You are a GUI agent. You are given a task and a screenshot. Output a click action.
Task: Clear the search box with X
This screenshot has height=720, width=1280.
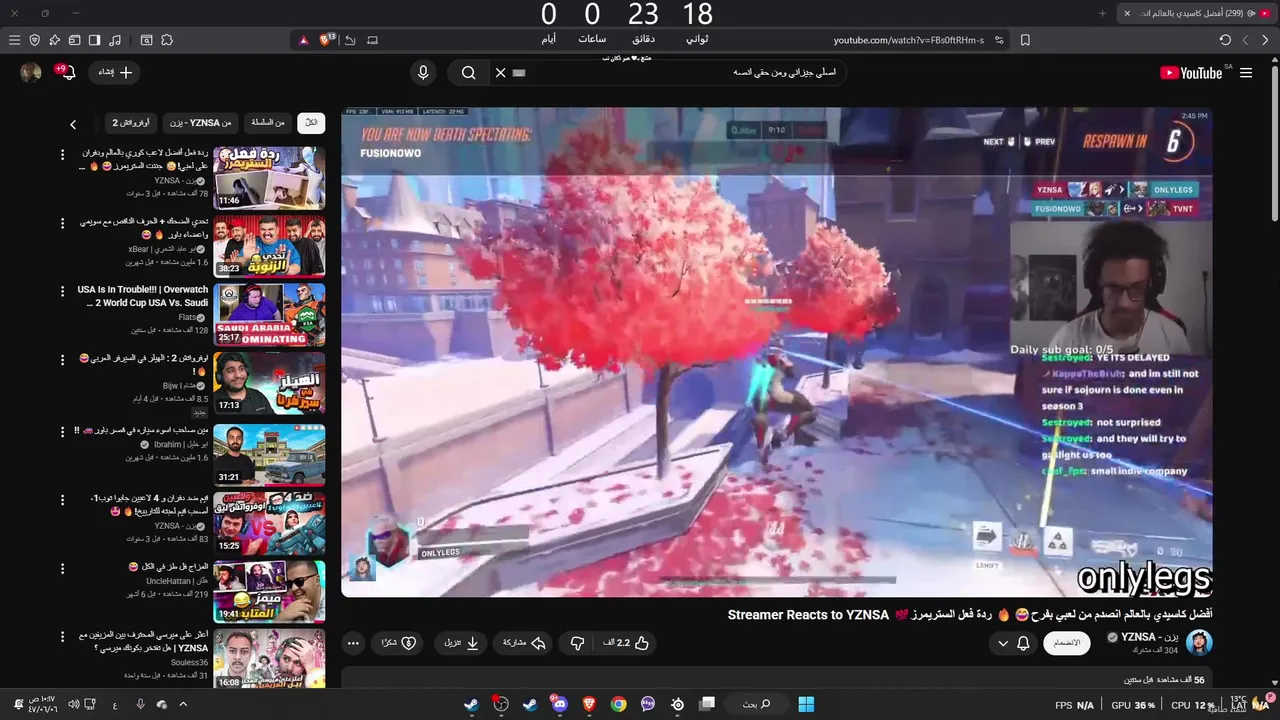click(x=501, y=73)
